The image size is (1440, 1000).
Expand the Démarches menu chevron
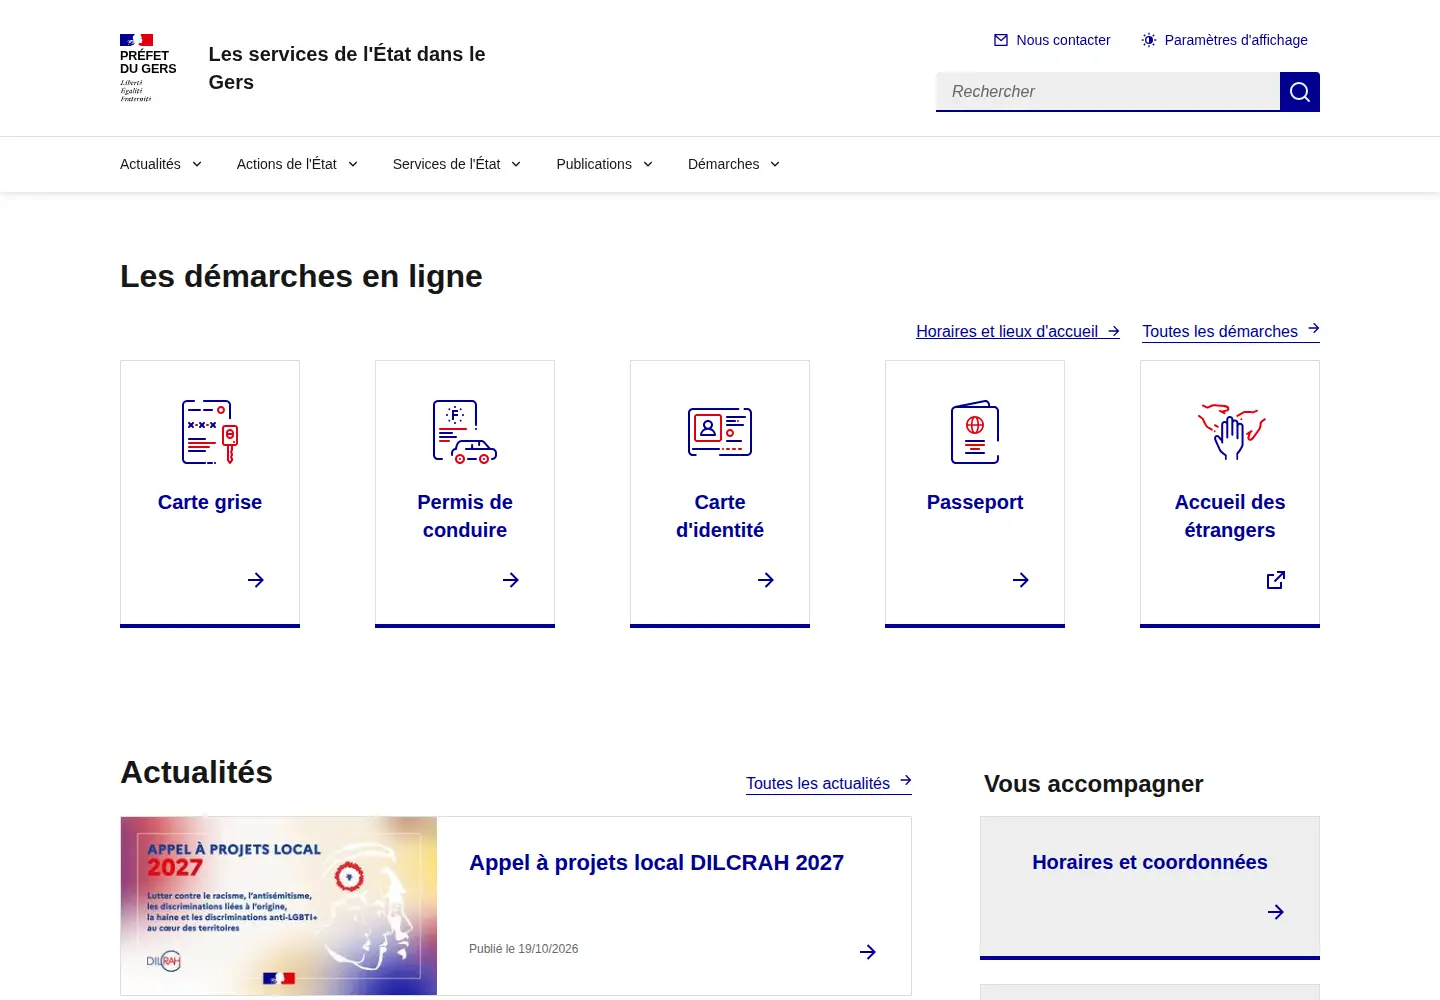click(x=775, y=164)
